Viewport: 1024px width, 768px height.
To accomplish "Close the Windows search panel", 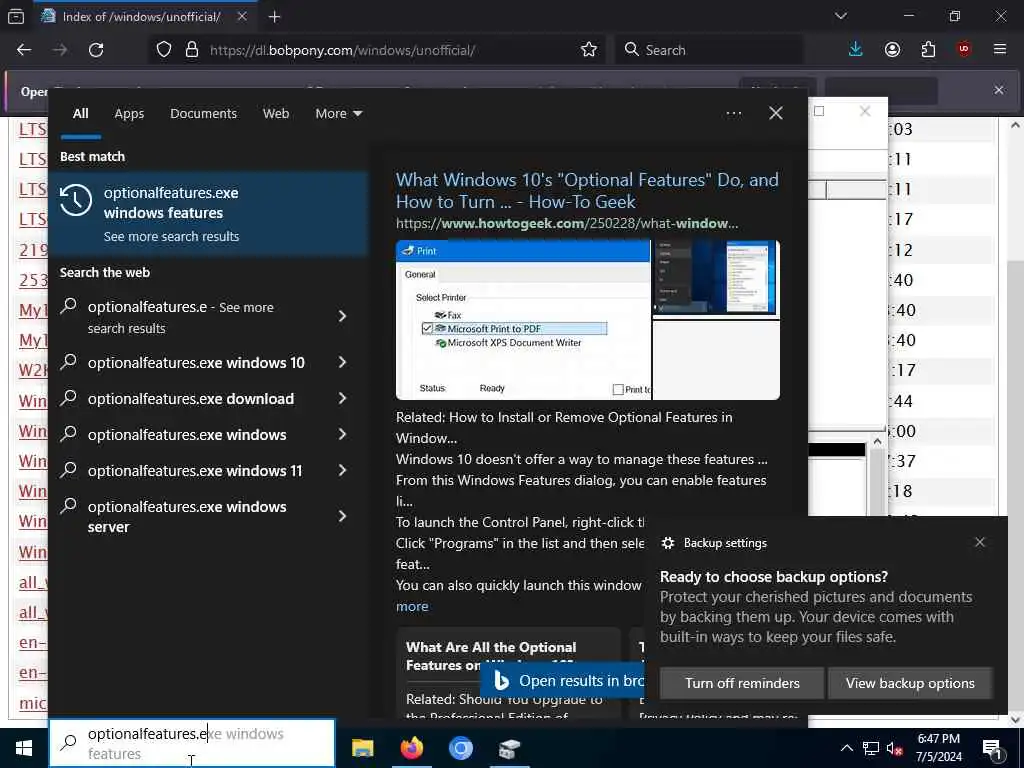I will click(x=776, y=114).
